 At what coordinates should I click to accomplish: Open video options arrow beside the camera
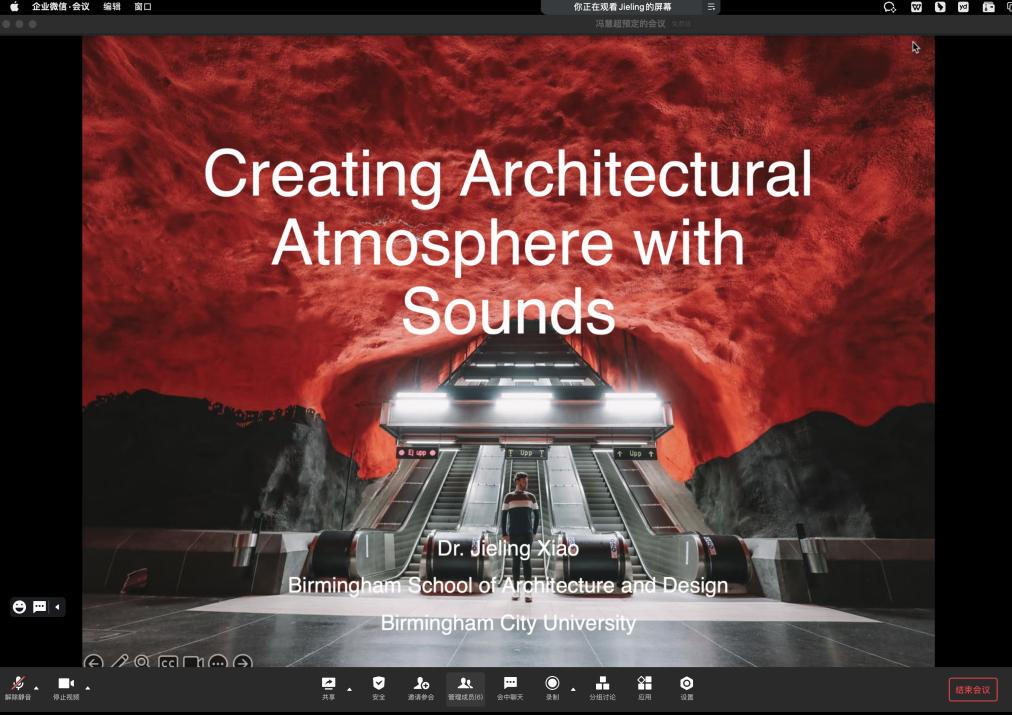tap(88, 688)
